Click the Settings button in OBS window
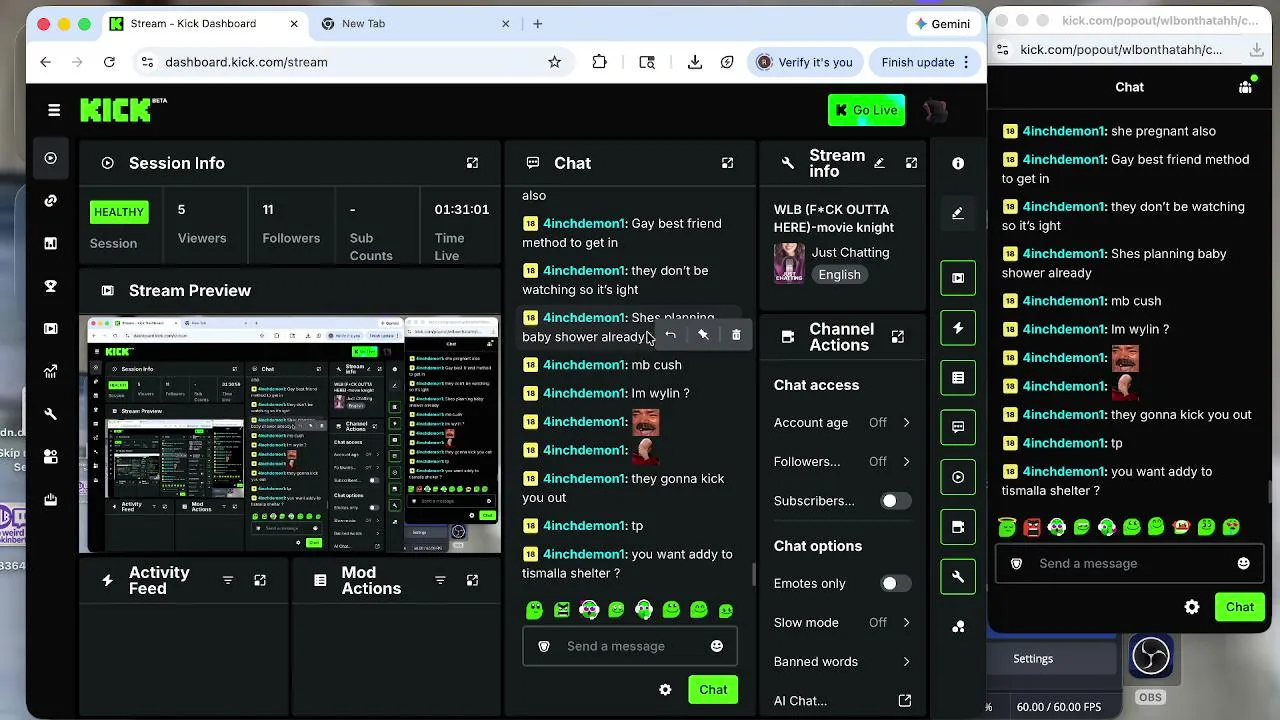 pyautogui.click(x=1033, y=659)
